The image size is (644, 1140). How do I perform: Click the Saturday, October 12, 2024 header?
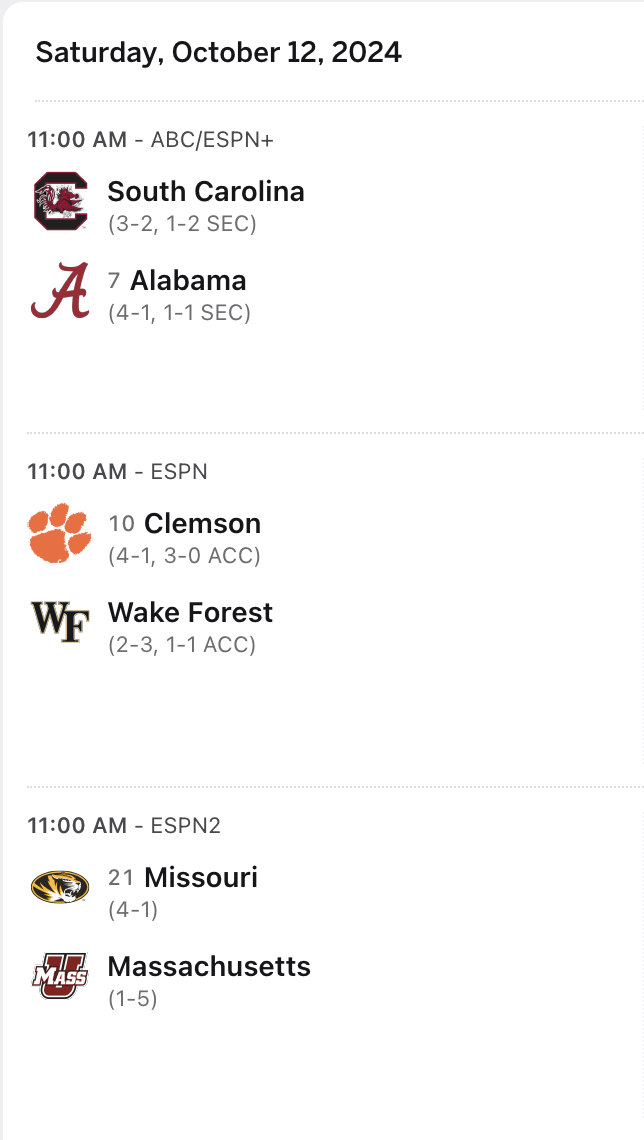219,52
